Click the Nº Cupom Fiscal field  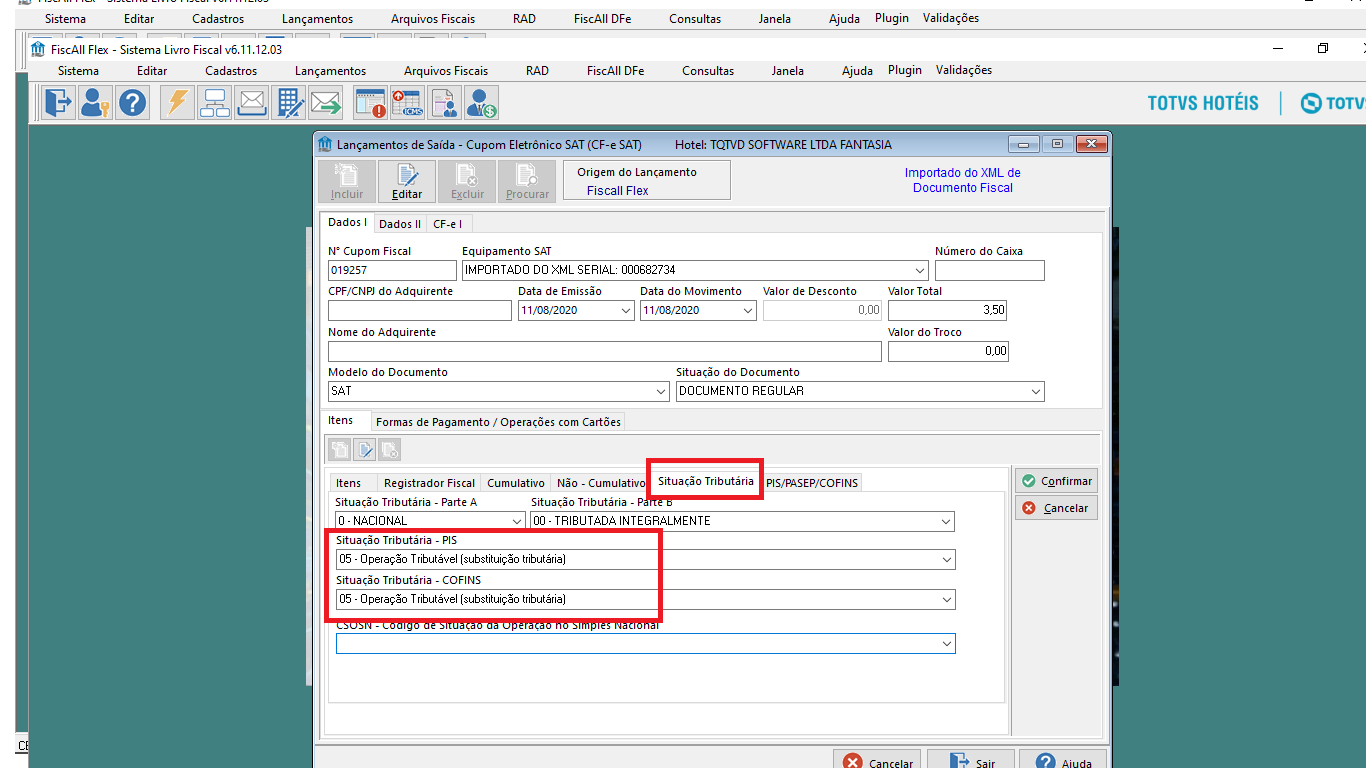click(392, 270)
